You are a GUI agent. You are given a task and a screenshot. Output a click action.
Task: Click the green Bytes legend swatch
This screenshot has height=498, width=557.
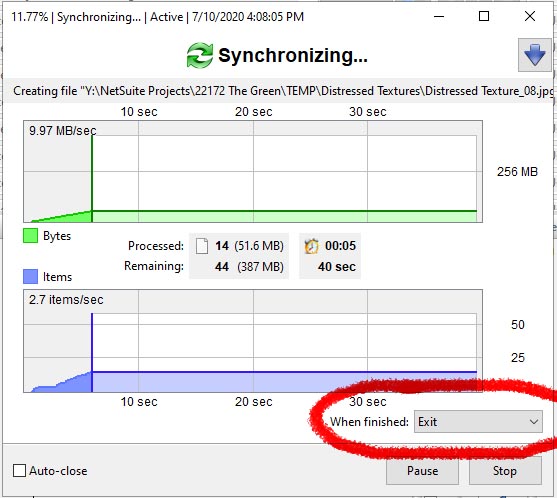[x=31, y=236]
